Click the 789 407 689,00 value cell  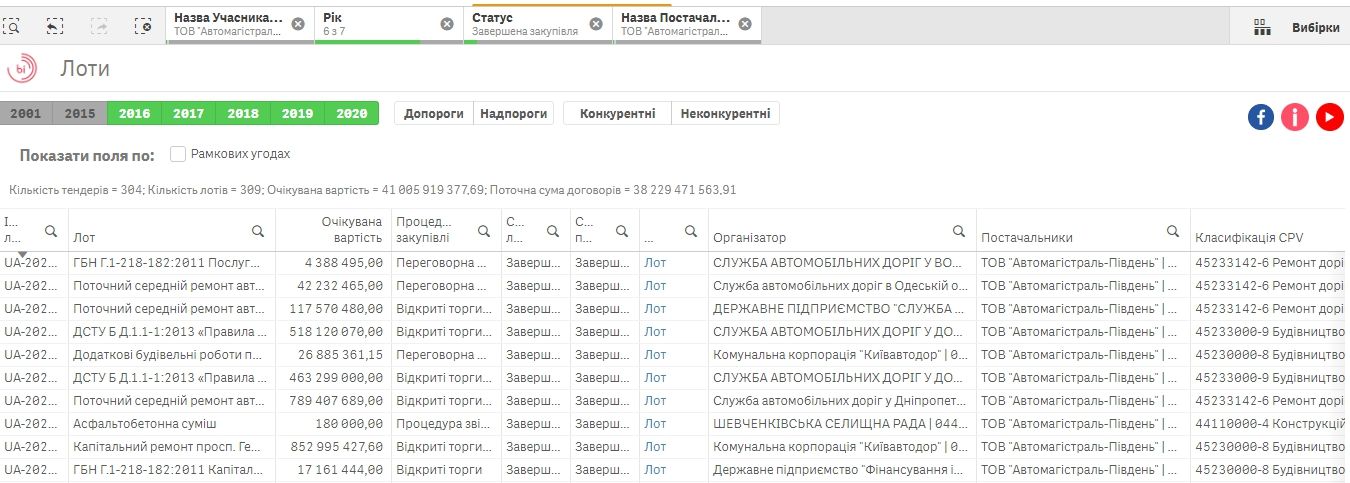click(x=332, y=400)
